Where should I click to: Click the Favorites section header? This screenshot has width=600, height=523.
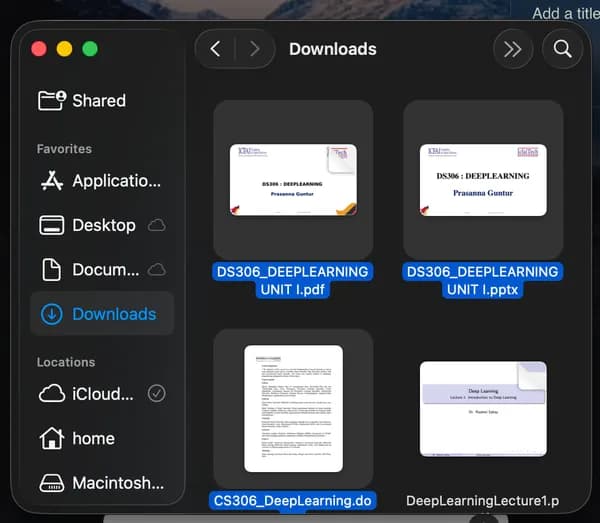click(64, 149)
